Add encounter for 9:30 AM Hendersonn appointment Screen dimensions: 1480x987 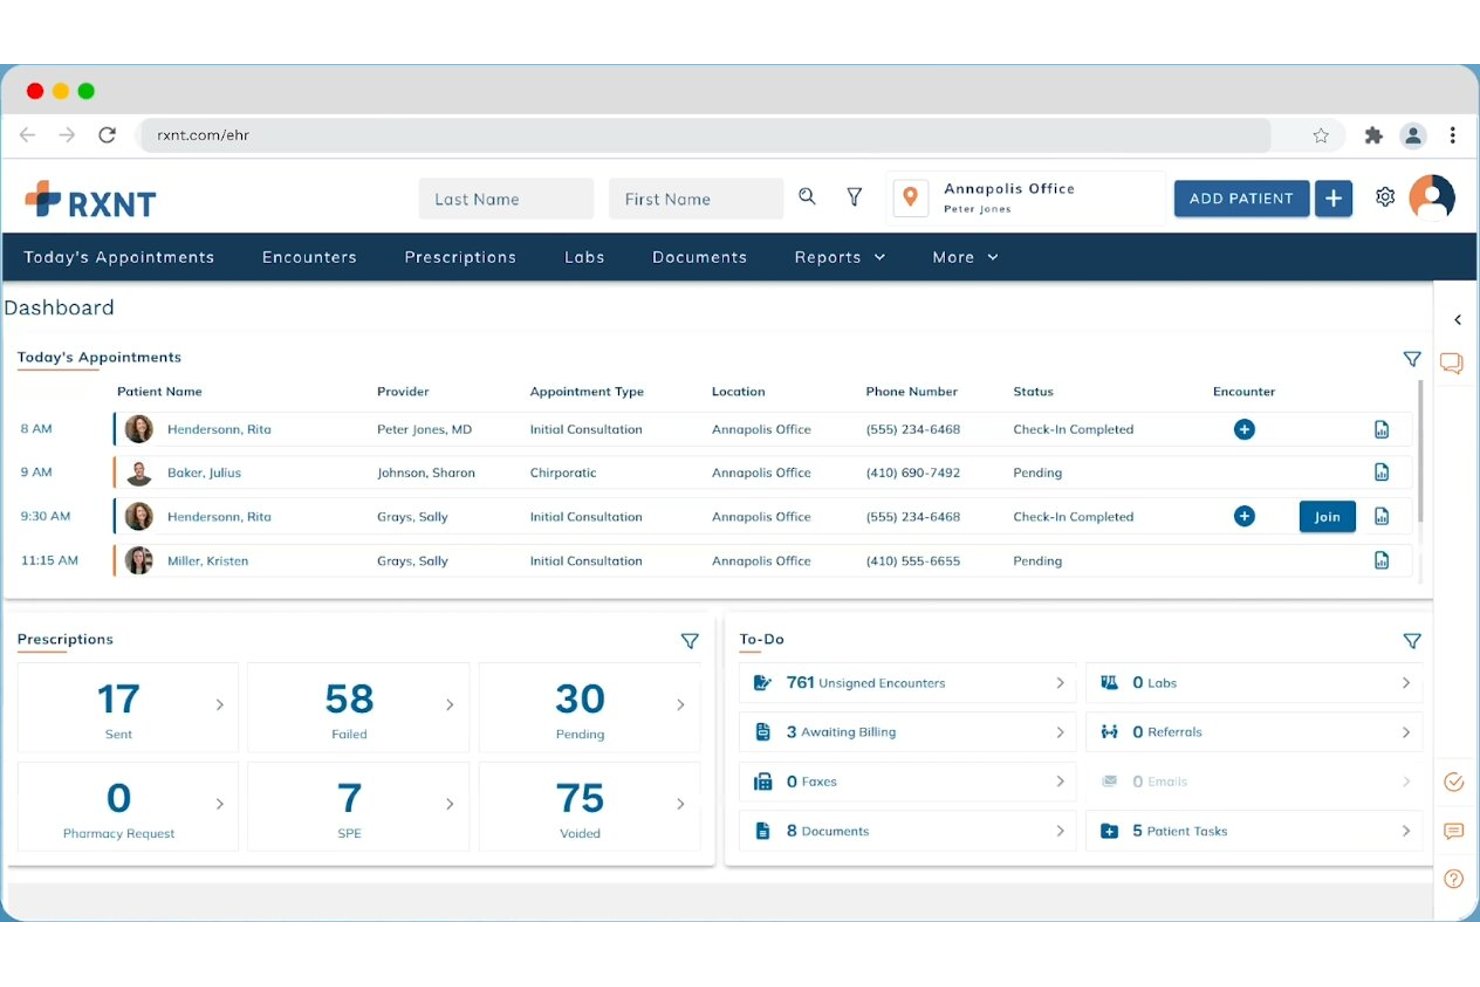[x=1244, y=516]
